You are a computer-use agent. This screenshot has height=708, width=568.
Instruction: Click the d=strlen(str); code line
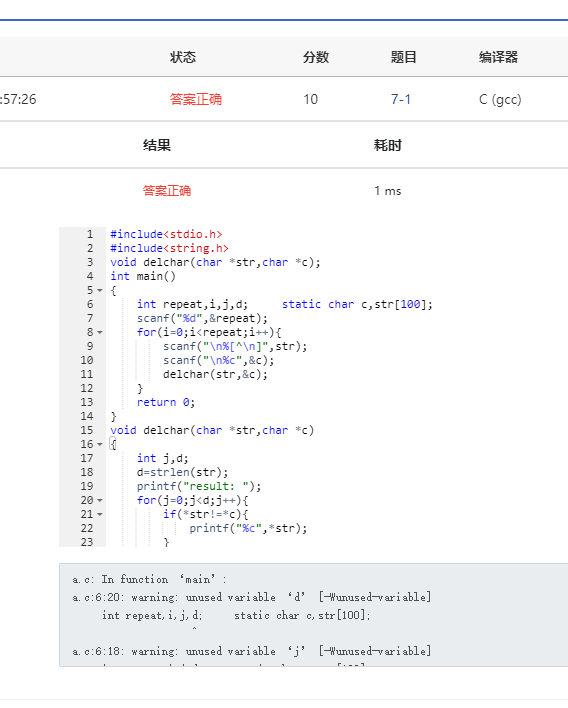click(182, 472)
